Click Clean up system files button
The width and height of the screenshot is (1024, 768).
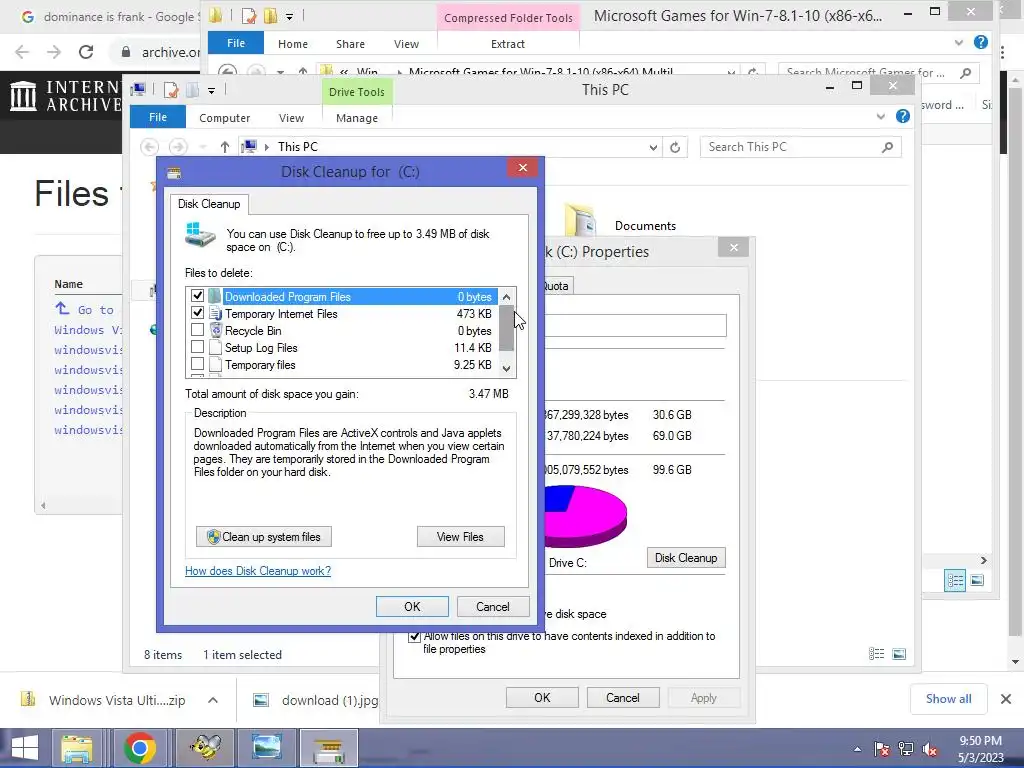pyautogui.click(x=264, y=537)
